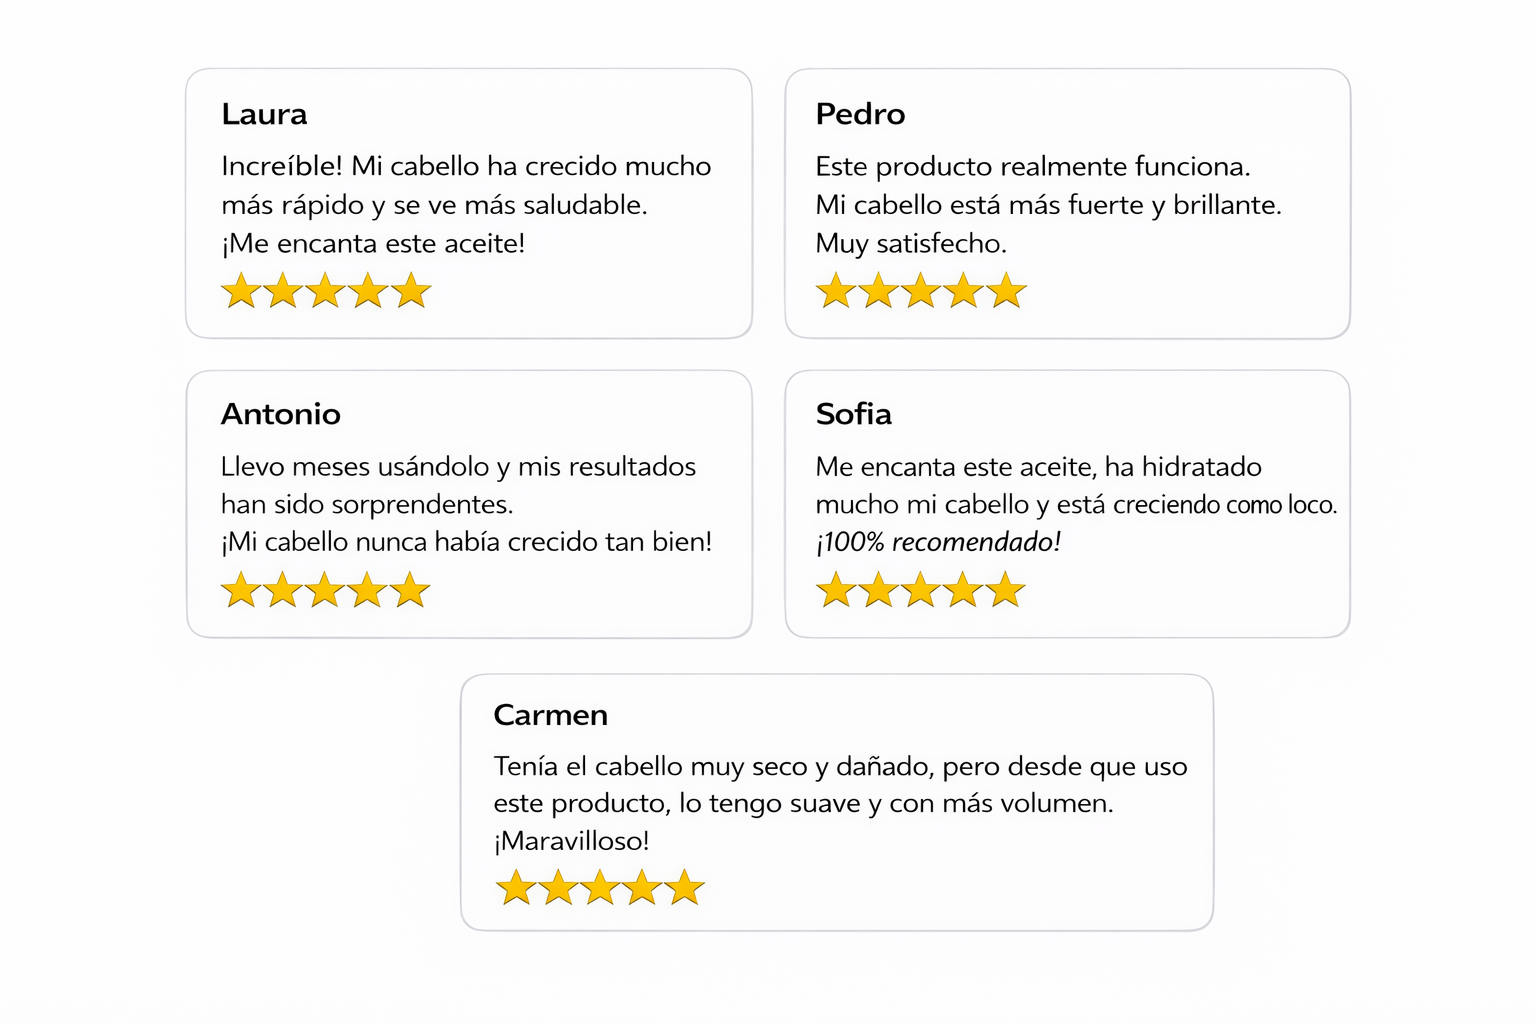Select the third star in Carmen's rating

click(x=600, y=888)
